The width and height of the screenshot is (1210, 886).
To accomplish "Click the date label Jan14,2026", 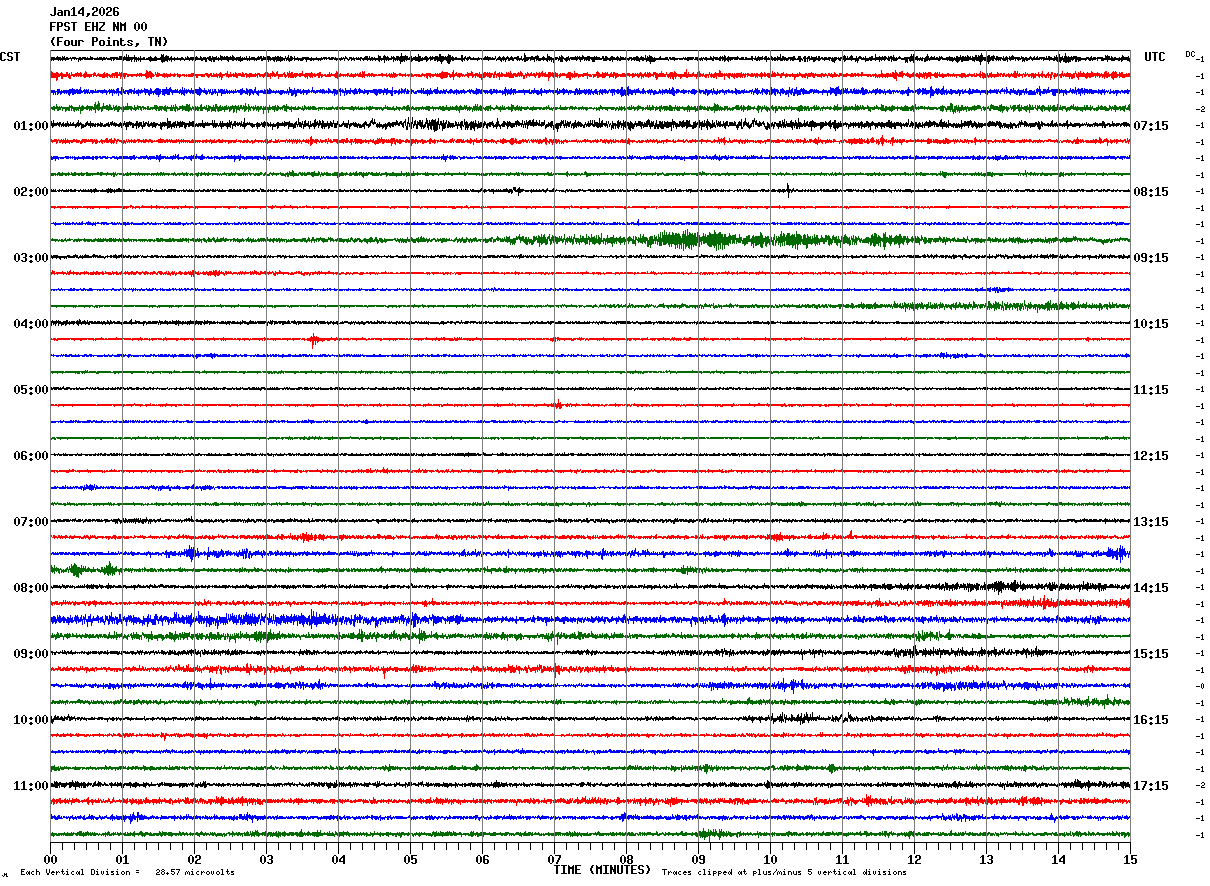I will (84, 12).
